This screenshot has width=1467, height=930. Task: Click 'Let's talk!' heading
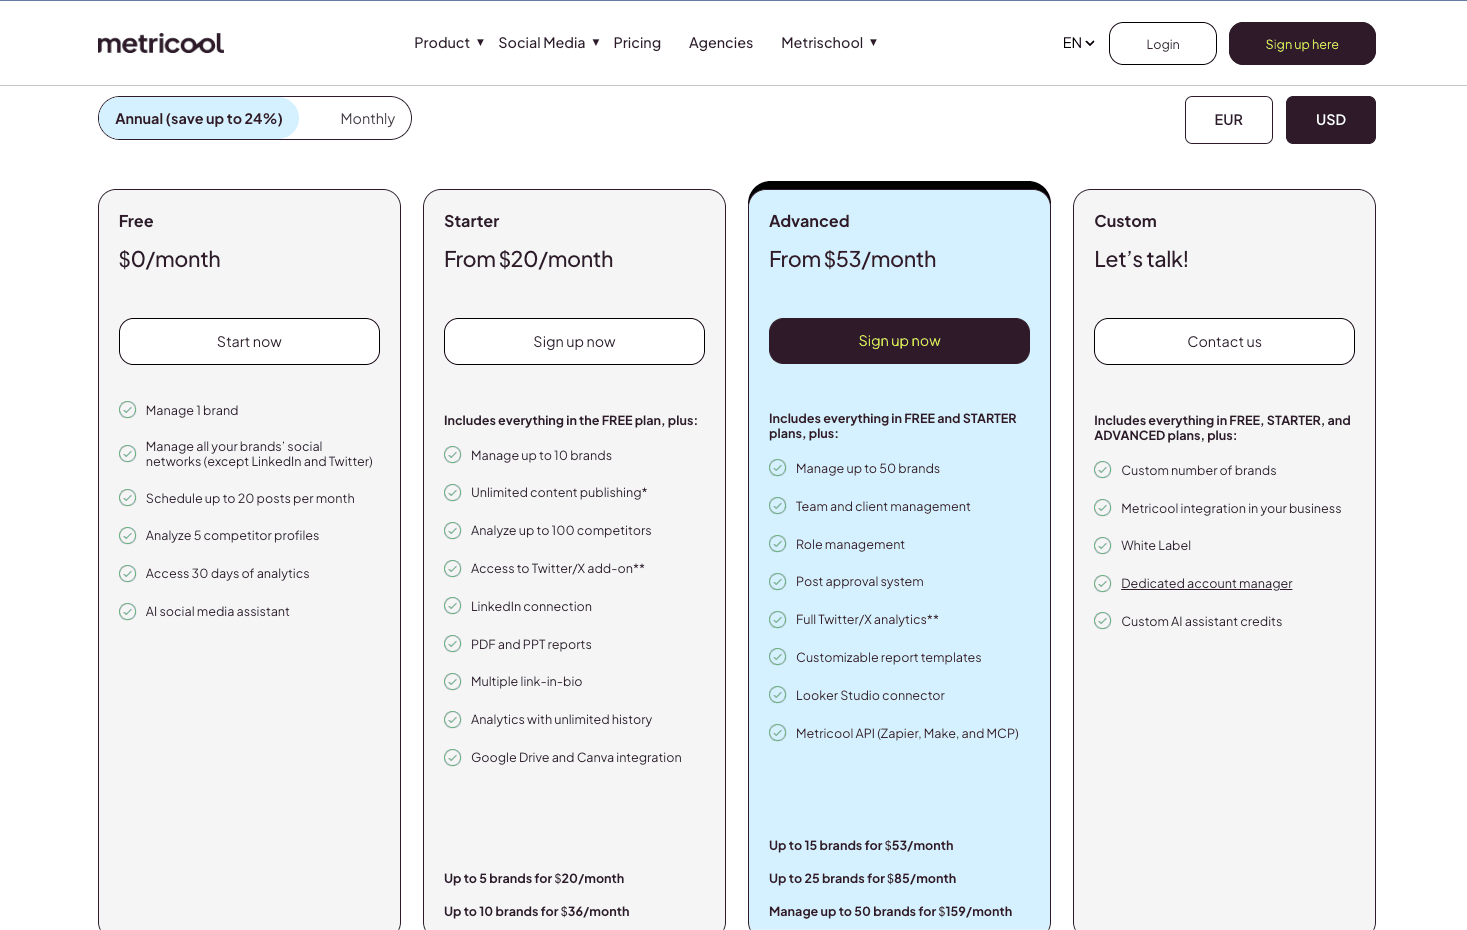(1141, 259)
